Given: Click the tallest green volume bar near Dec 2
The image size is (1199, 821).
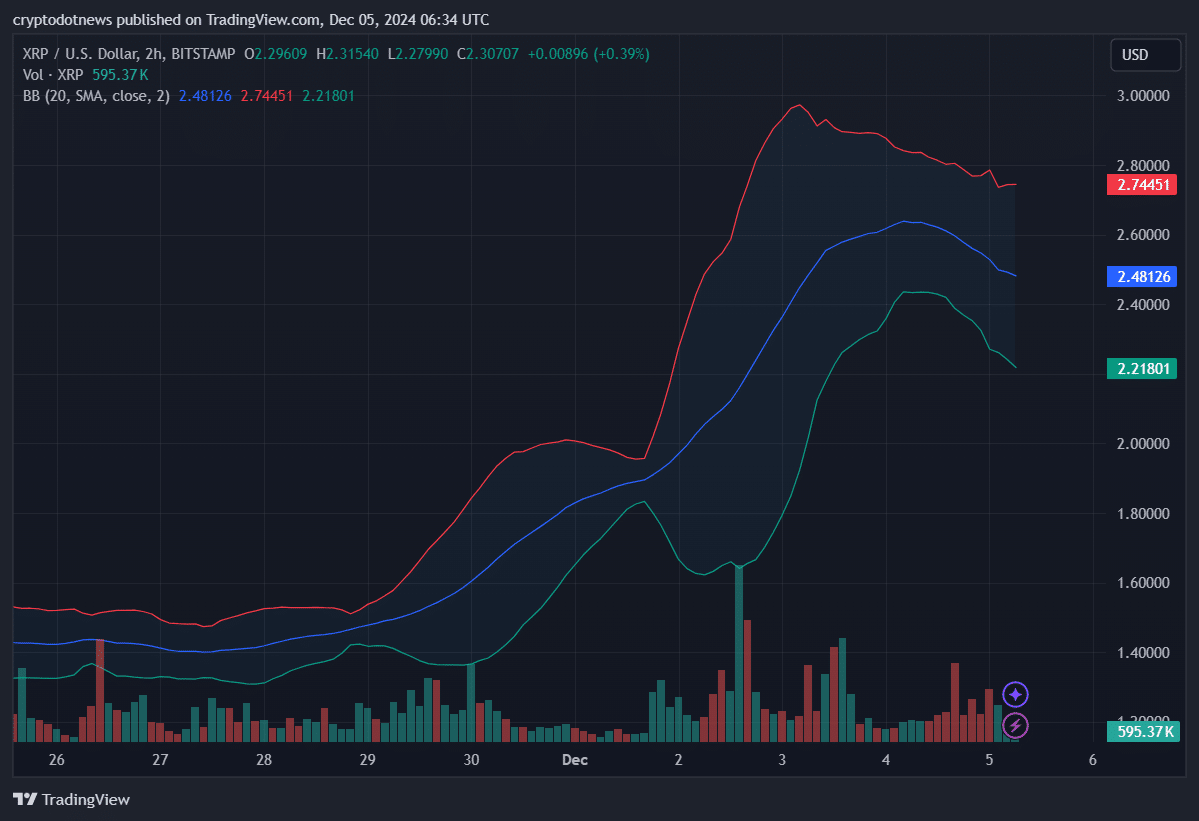Looking at the screenshot, I should 739,654.
